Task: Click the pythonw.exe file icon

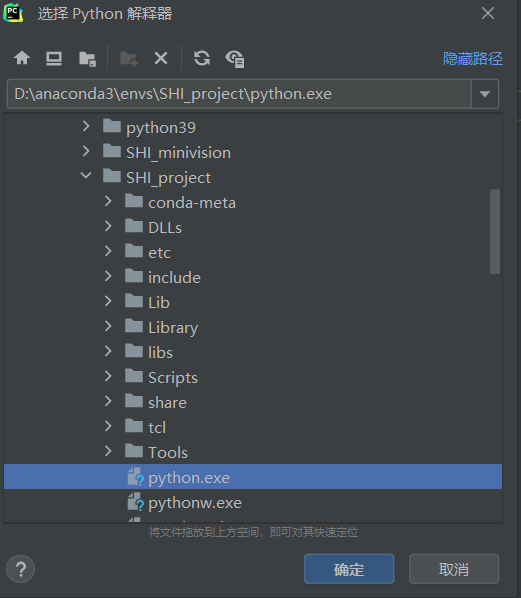Action: click(x=135, y=502)
